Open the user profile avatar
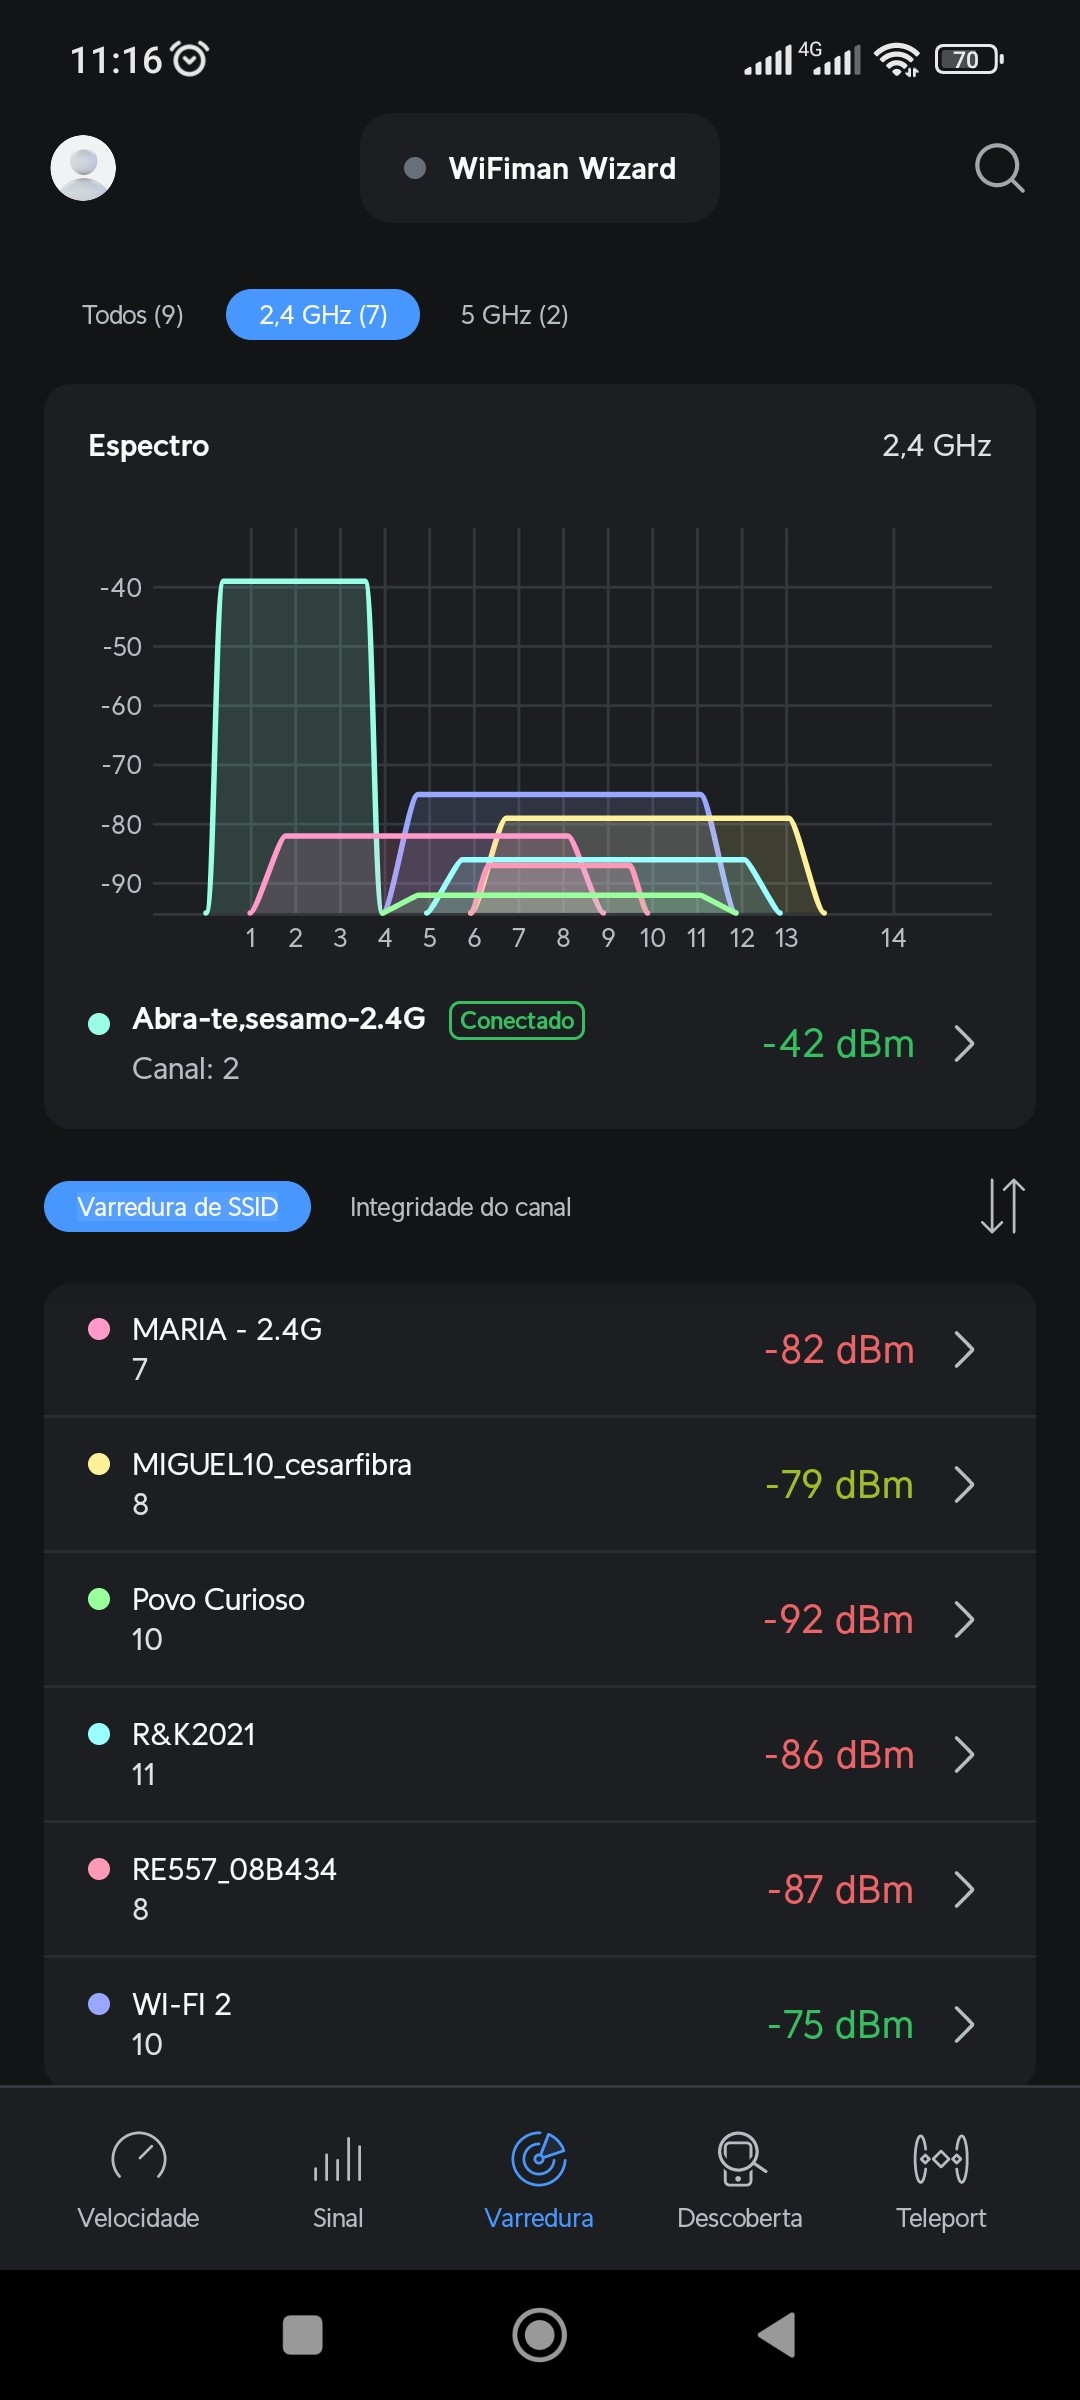Image resolution: width=1080 pixels, height=2400 pixels. (83, 168)
